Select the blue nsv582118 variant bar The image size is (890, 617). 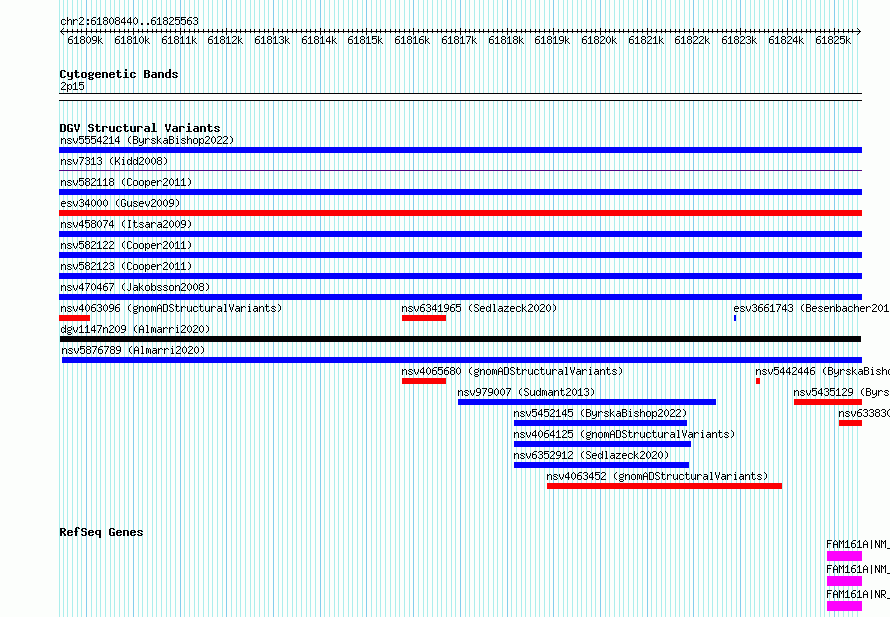coord(460,192)
